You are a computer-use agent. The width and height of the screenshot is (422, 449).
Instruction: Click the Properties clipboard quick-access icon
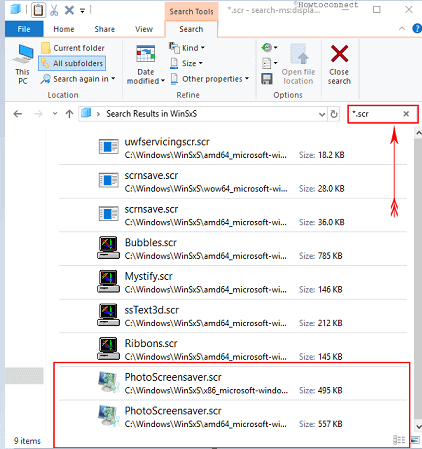(38, 10)
